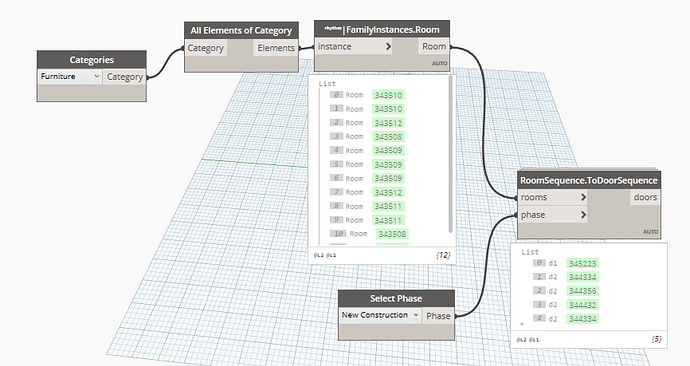Viewport: 690px width, 366px height.
Task: Click room ID 343510 at index 1
Action: tap(388, 109)
